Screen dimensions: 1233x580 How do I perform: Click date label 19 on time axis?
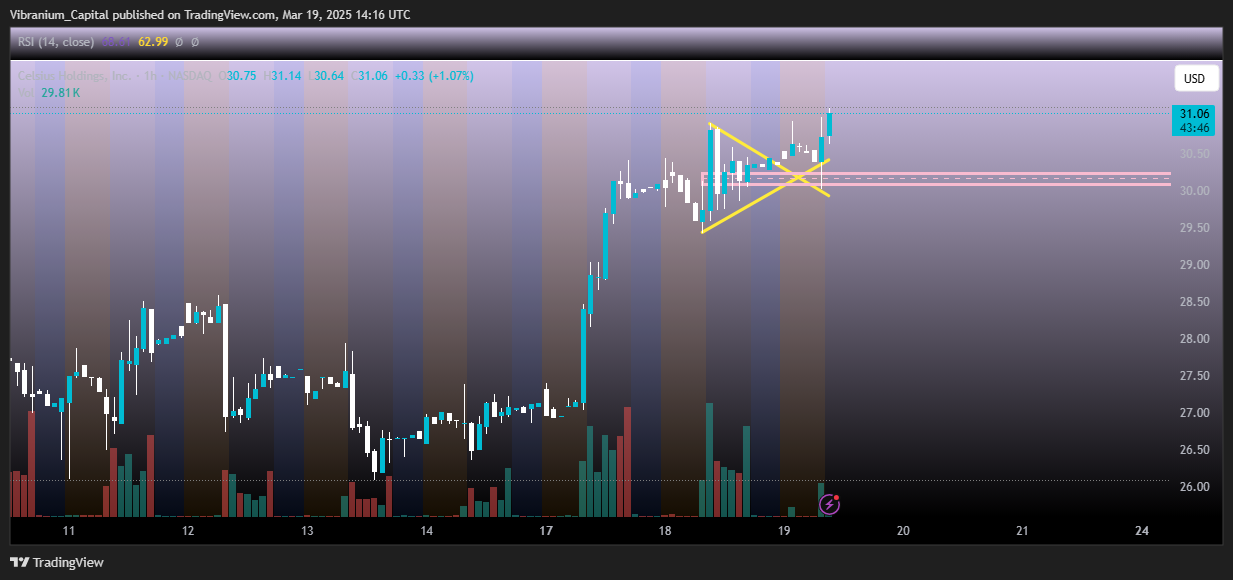[x=784, y=531]
